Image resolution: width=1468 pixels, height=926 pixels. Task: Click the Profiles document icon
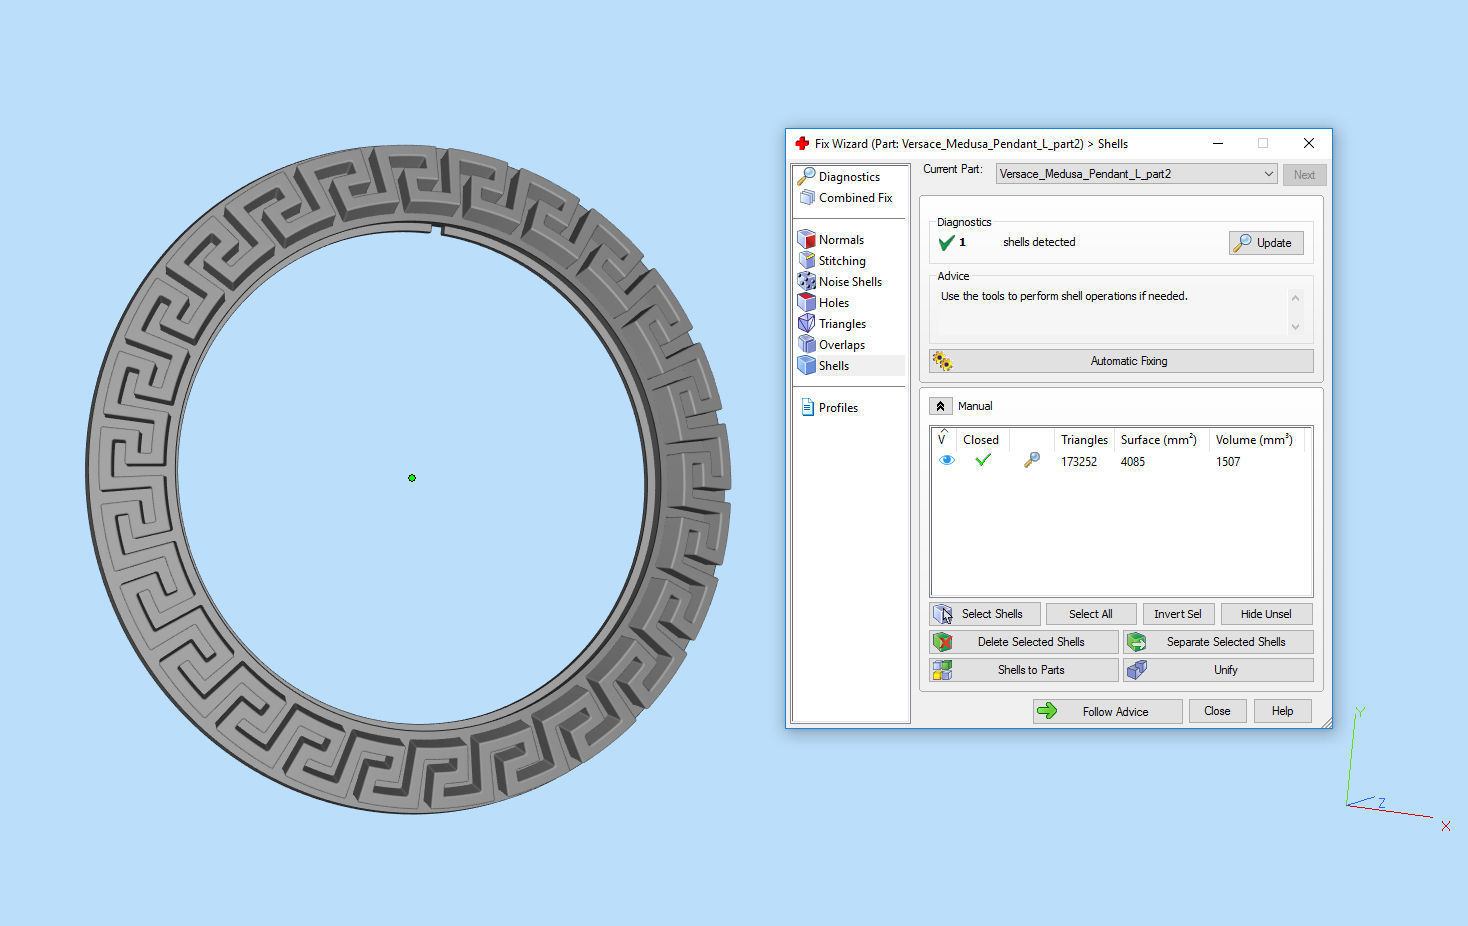(808, 407)
